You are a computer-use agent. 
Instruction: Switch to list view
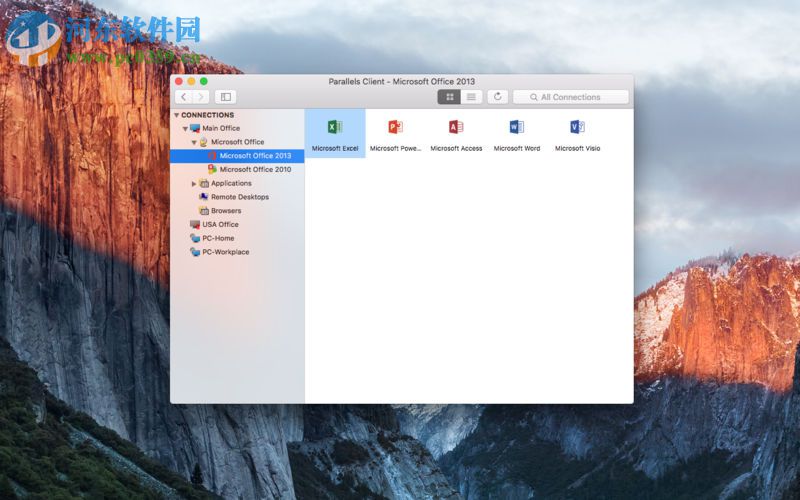pos(471,96)
